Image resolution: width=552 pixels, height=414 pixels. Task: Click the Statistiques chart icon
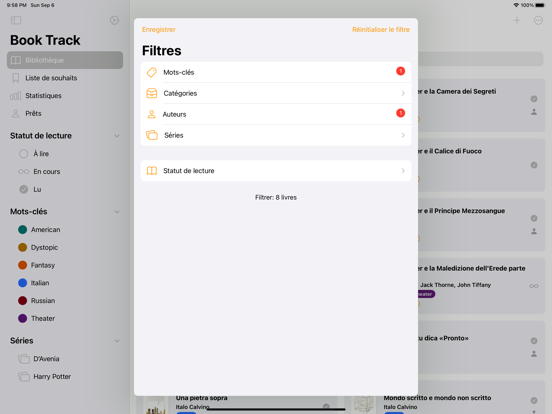pos(15,96)
